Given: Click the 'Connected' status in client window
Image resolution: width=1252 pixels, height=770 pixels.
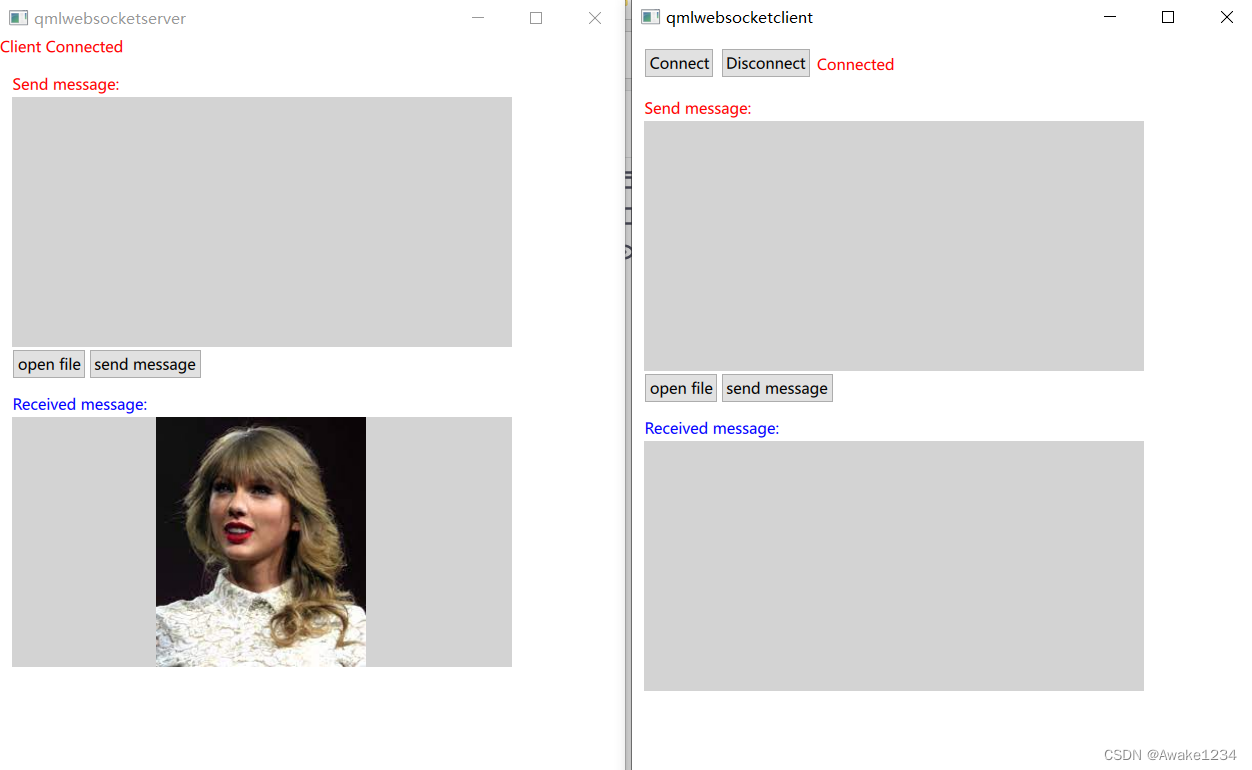Looking at the screenshot, I should tap(855, 64).
